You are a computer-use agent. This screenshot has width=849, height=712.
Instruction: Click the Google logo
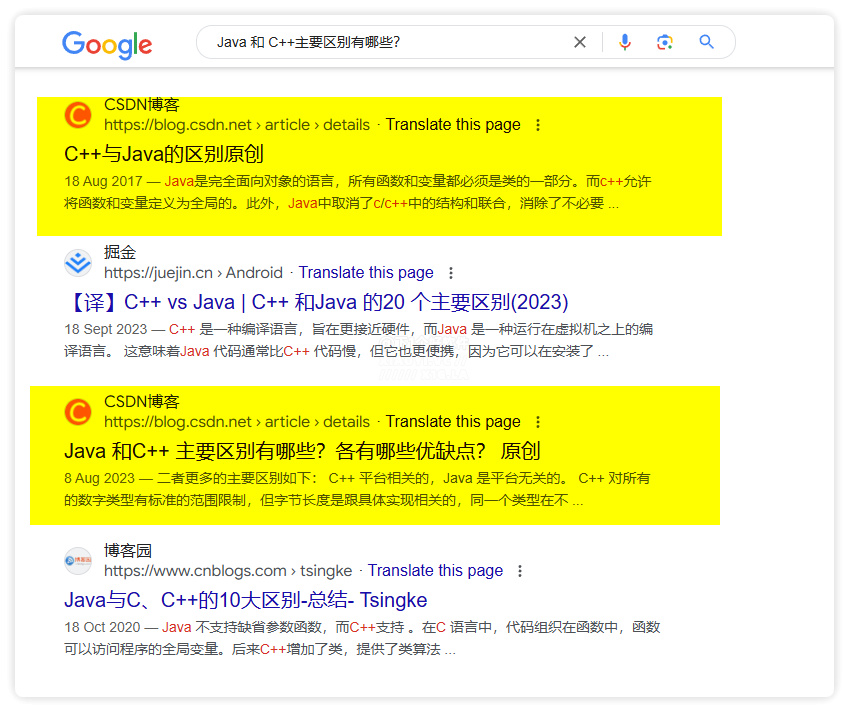(x=107, y=44)
